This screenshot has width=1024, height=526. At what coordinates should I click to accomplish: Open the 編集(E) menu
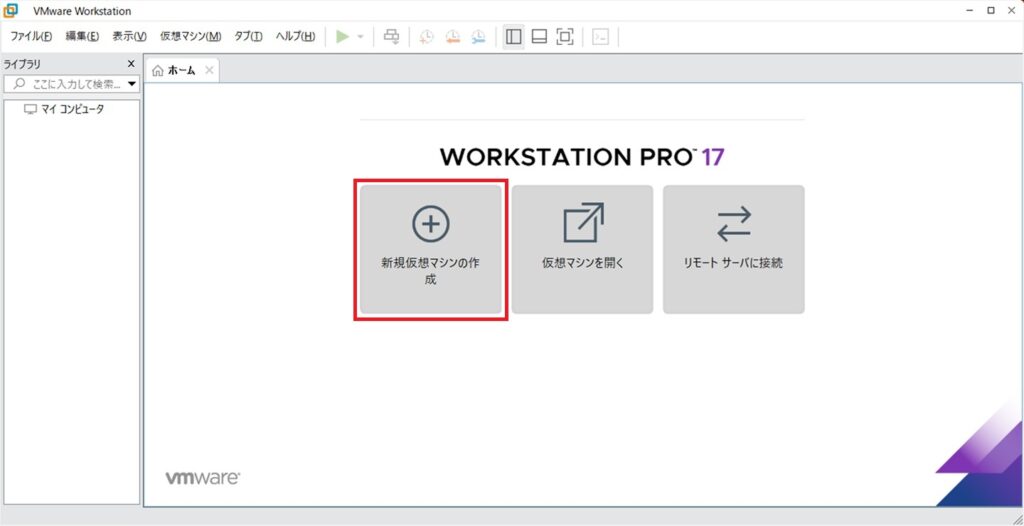click(x=82, y=37)
